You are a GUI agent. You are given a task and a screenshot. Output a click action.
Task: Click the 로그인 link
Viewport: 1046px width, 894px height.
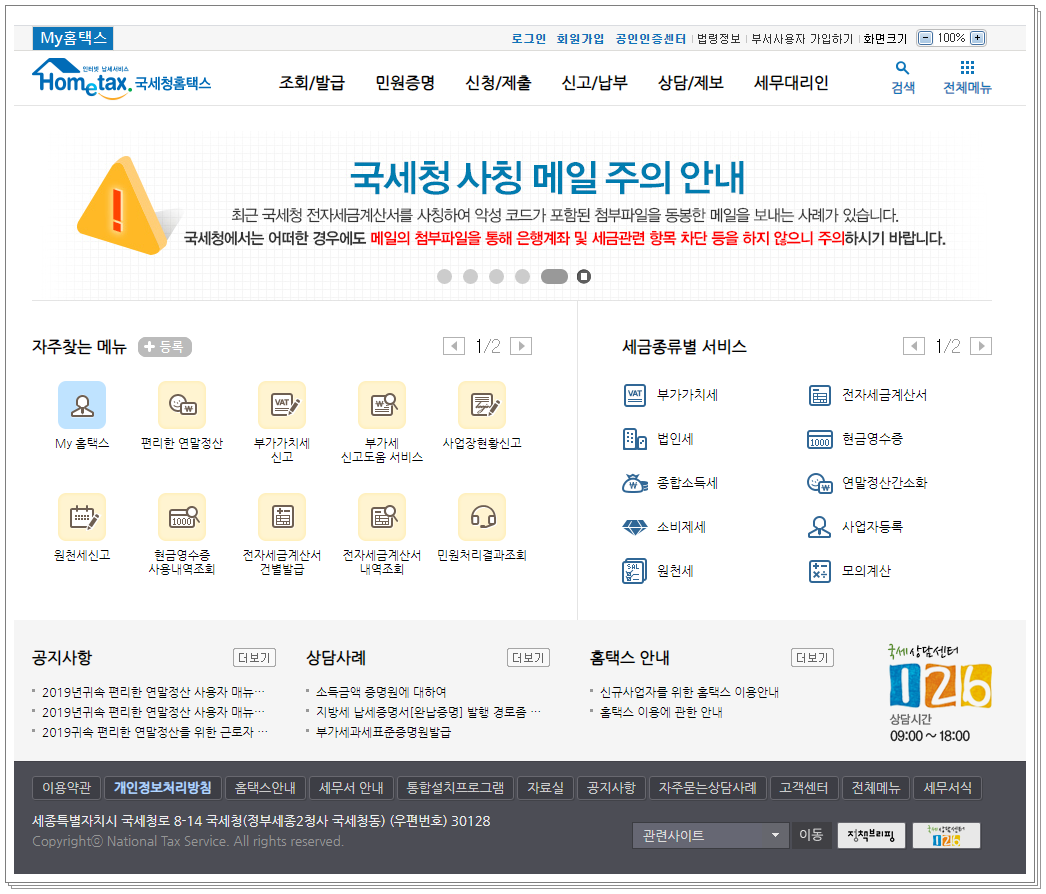point(528,39)
